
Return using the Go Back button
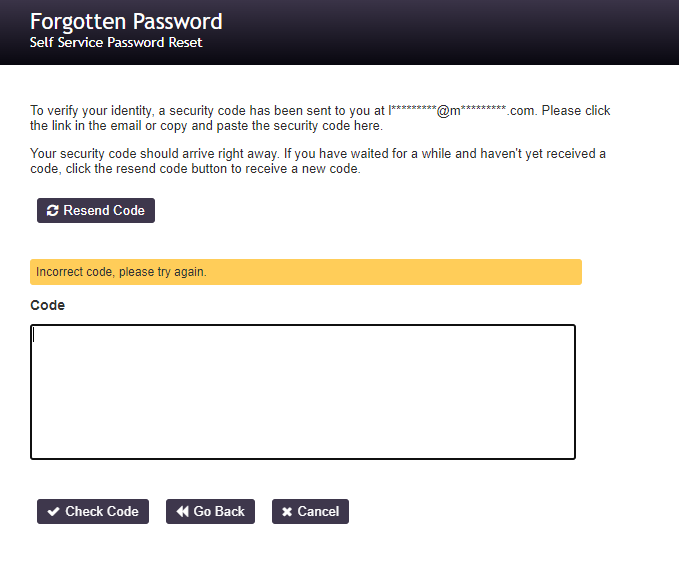(x=210, y=512)
